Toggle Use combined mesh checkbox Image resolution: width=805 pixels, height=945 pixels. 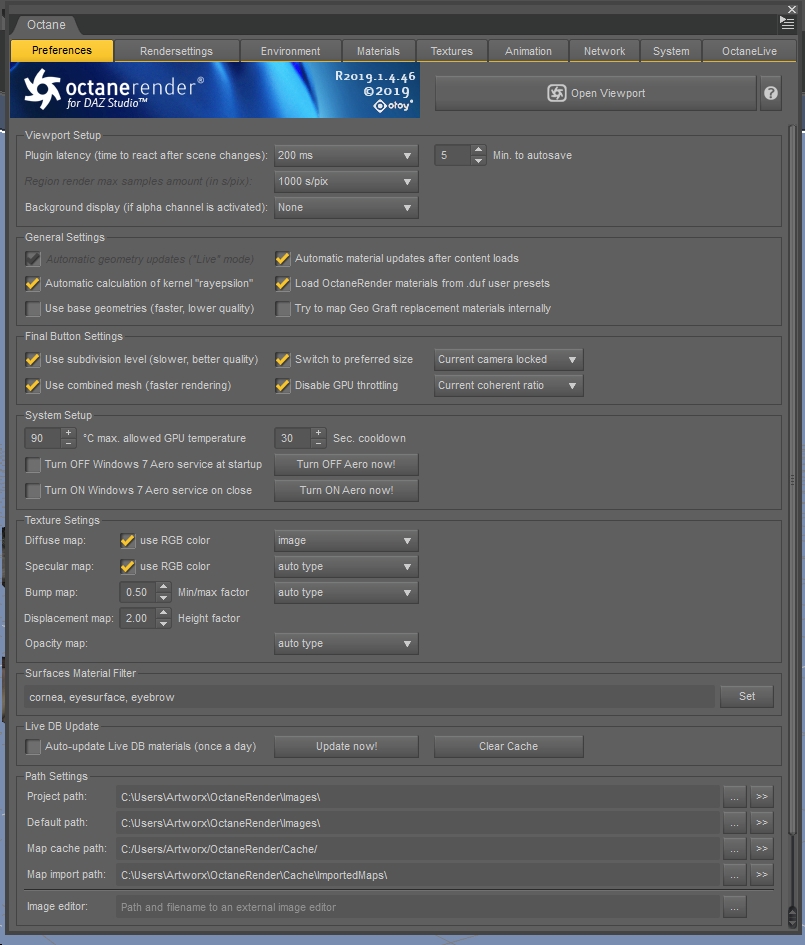33,386
